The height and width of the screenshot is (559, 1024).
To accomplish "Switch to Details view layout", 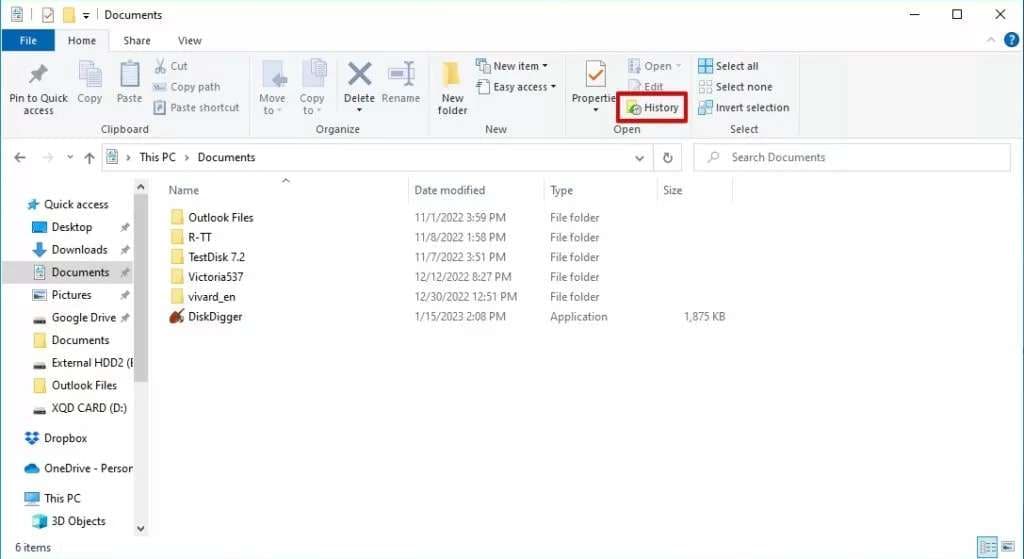I will [x=987, y=547].
